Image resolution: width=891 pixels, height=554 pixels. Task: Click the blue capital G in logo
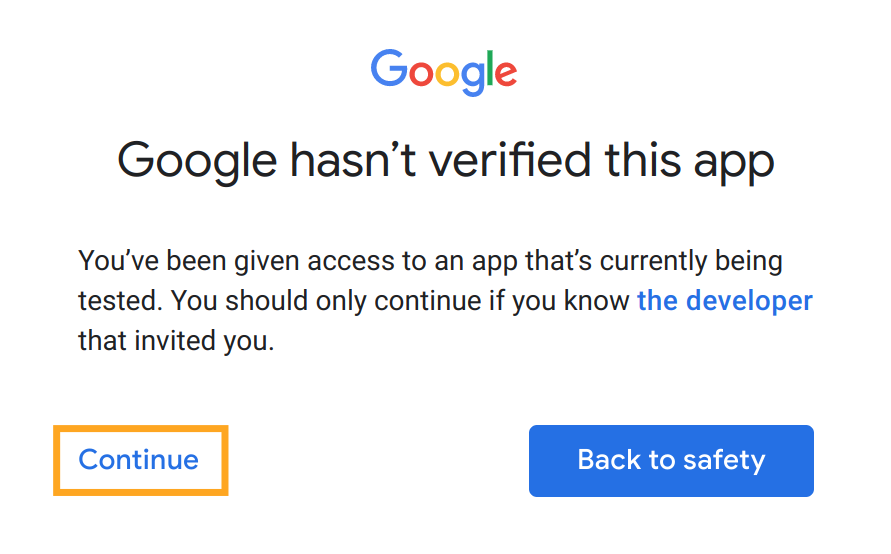click(389, 68)
